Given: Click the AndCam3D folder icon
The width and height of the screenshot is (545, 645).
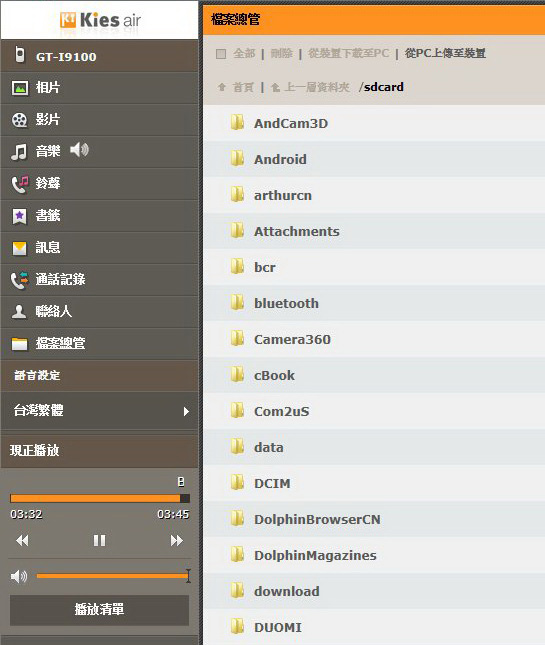Looking at the screenshot, I should tap(237, 122).
